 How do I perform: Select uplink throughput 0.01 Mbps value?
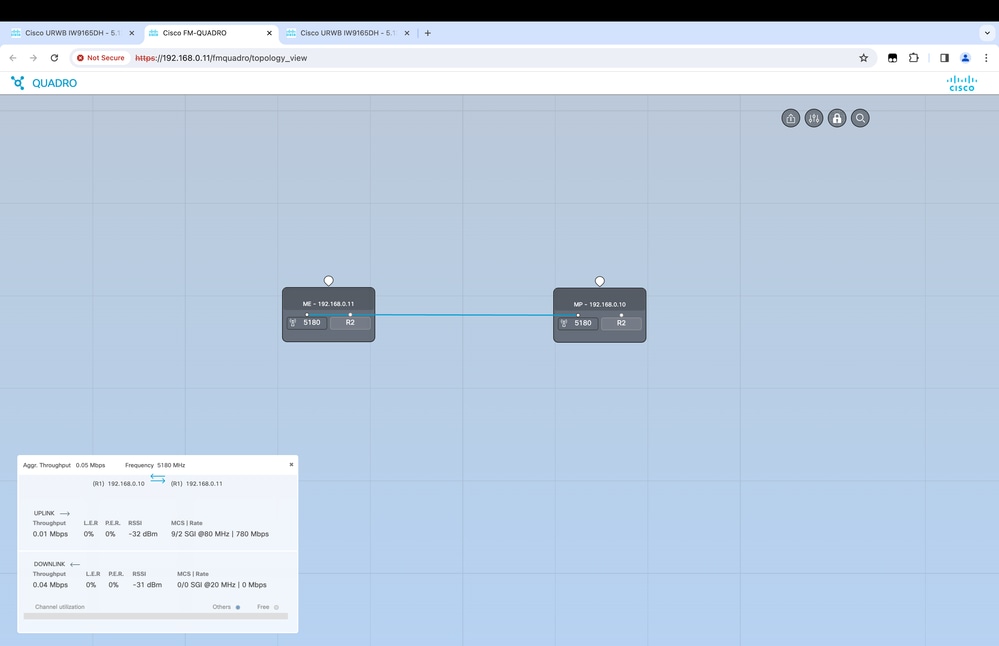tap(50, 534)
